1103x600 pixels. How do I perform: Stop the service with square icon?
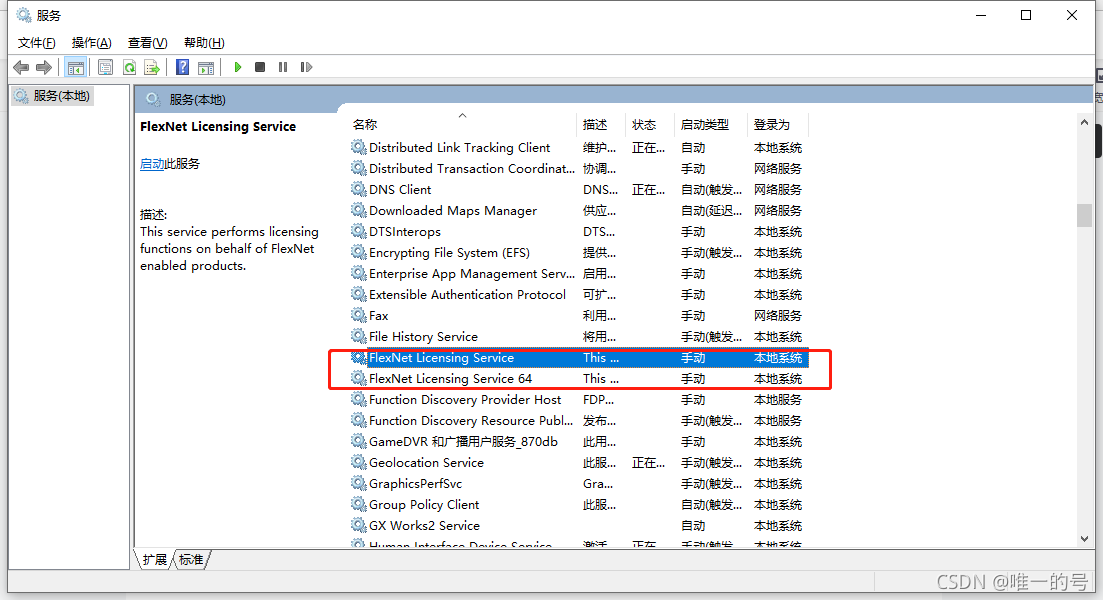(x=260, y=68)
